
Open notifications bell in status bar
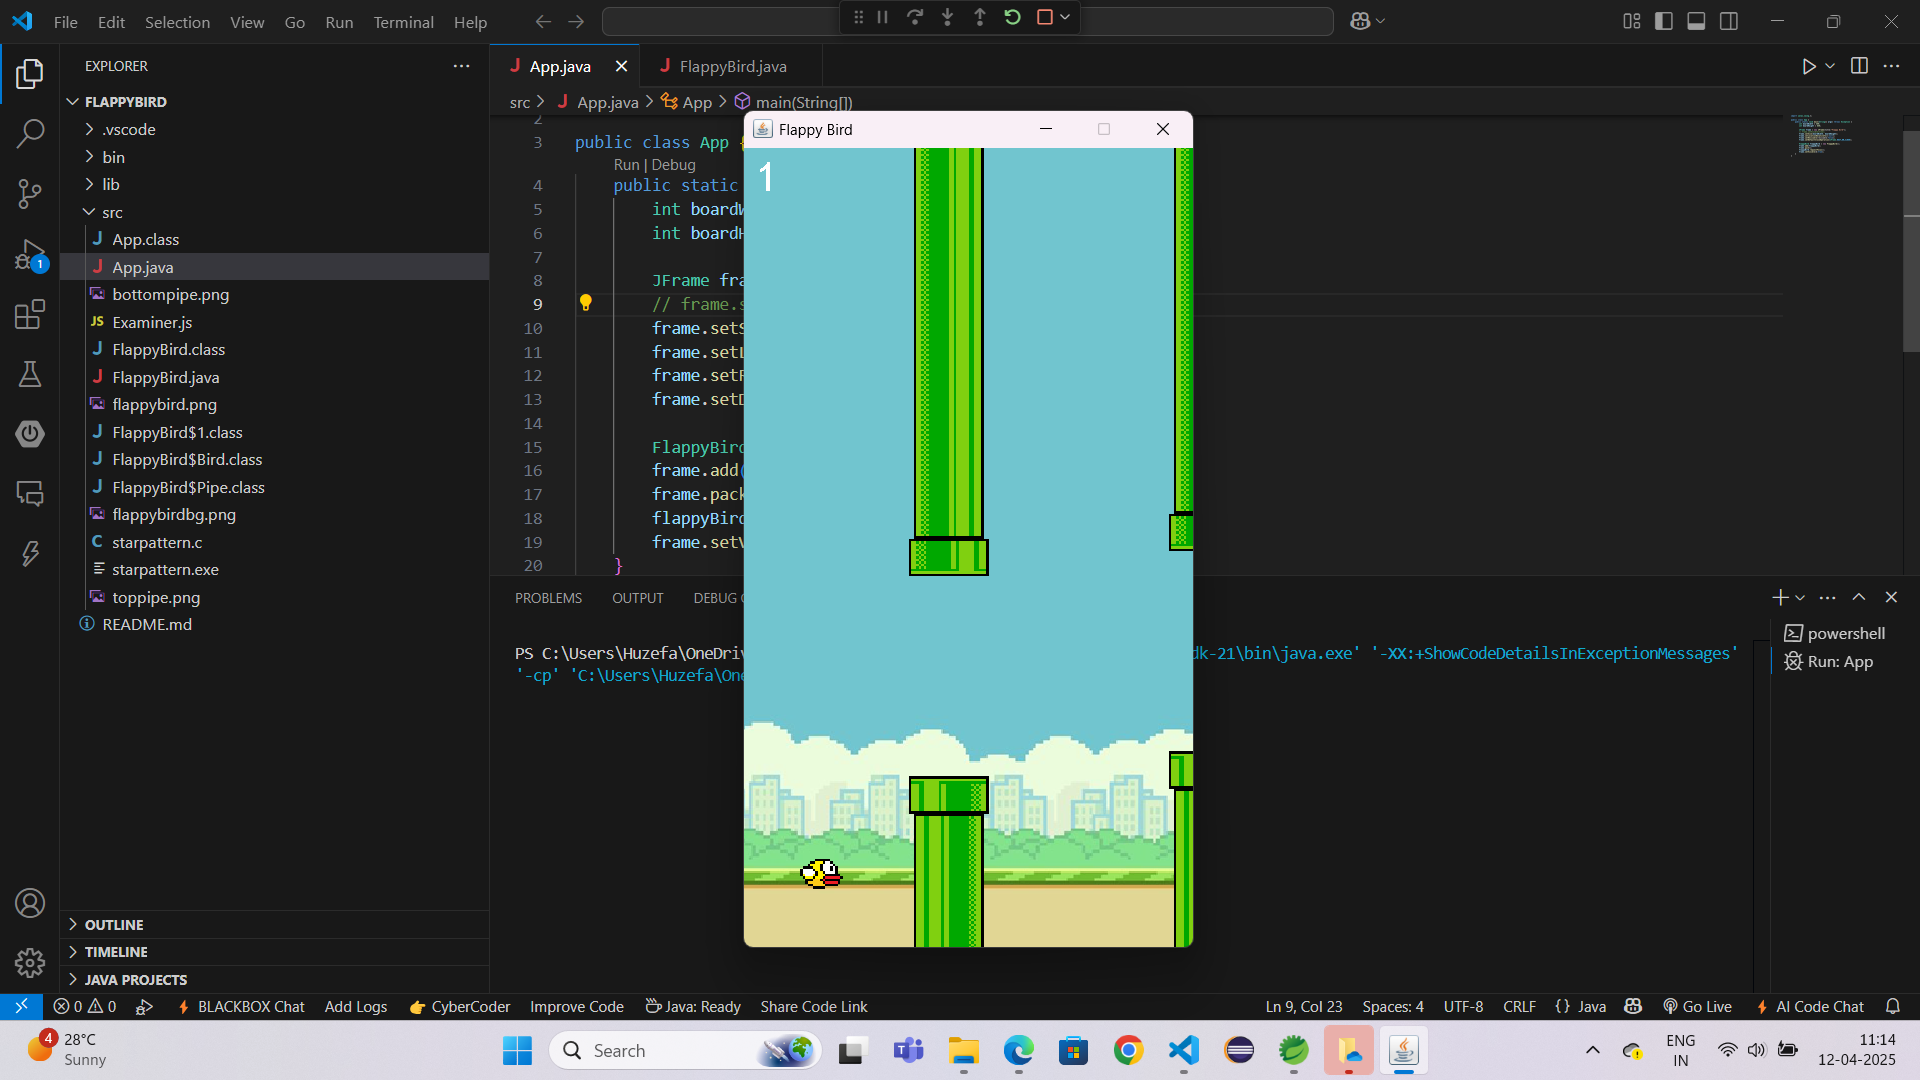(x=1893, y=1007)
